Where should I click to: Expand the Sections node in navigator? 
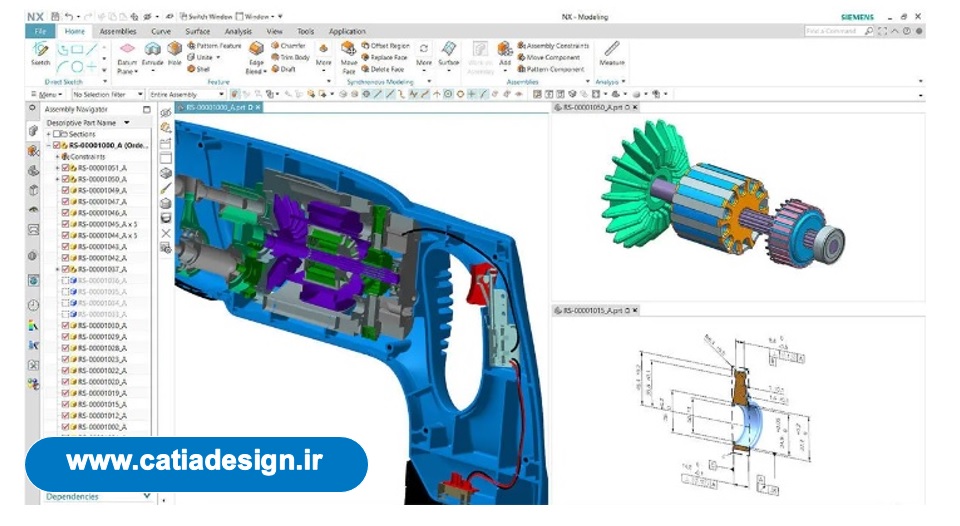pyautogui.click(x=48, y=134)
